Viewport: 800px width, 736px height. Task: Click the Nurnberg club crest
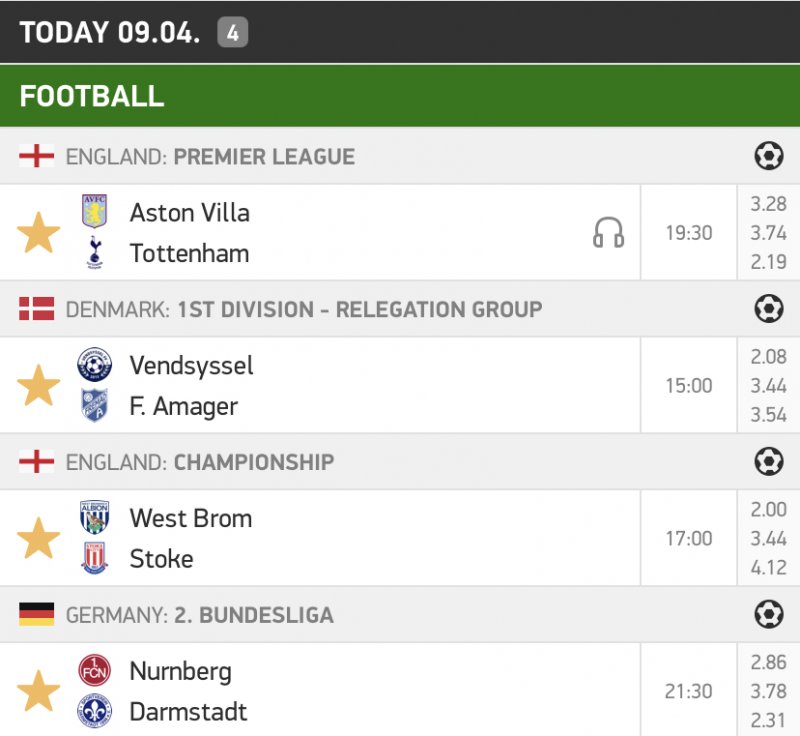pos(95,670)
